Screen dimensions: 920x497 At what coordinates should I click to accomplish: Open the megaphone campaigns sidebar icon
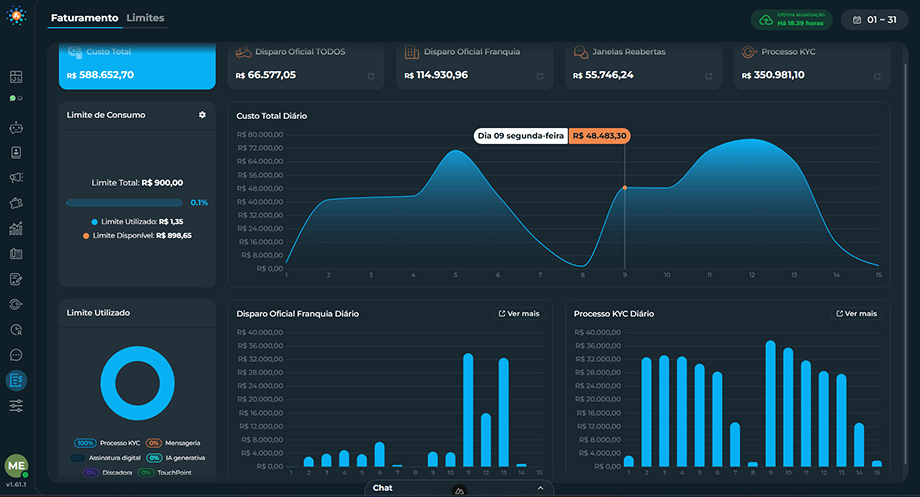tap(16, 178)
